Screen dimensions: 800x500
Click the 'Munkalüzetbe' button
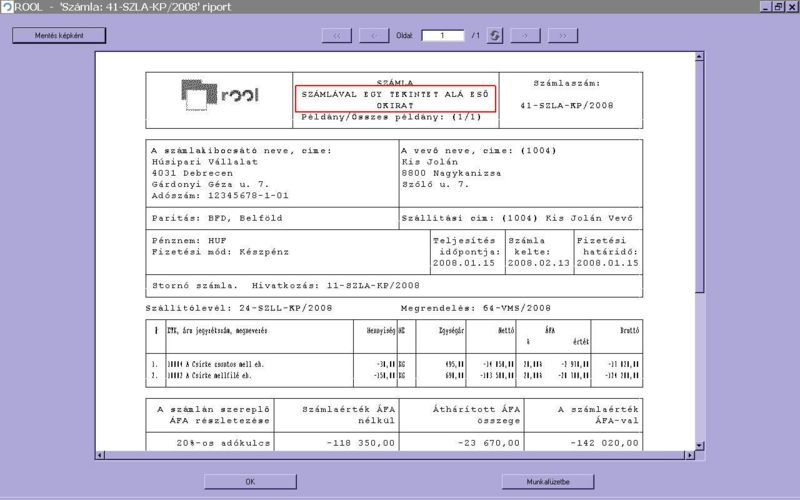coord(548,481)
